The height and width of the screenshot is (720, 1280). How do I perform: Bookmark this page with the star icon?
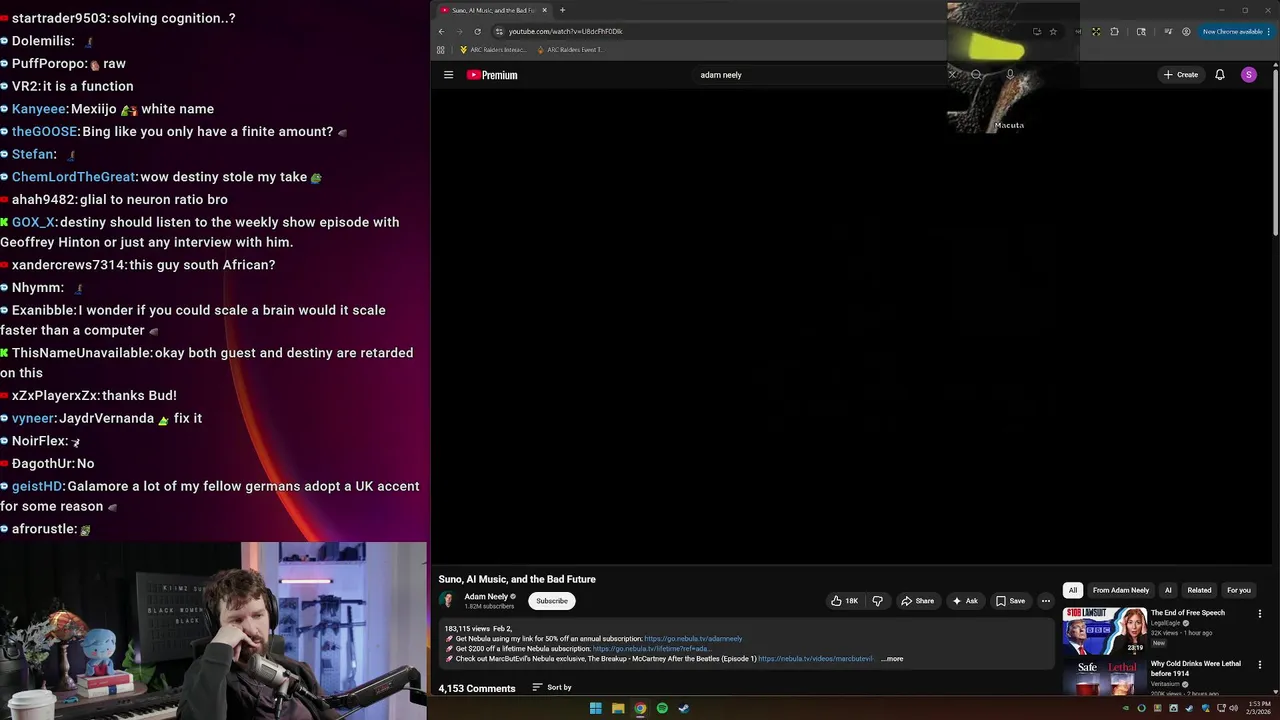click(x=1053, y=31)
